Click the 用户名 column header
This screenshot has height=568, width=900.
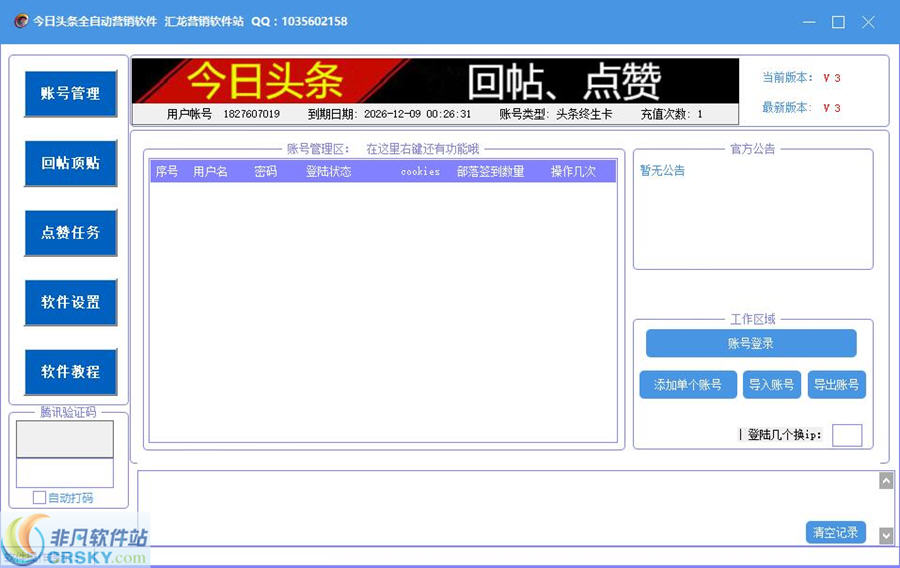(x=210, y=172)
